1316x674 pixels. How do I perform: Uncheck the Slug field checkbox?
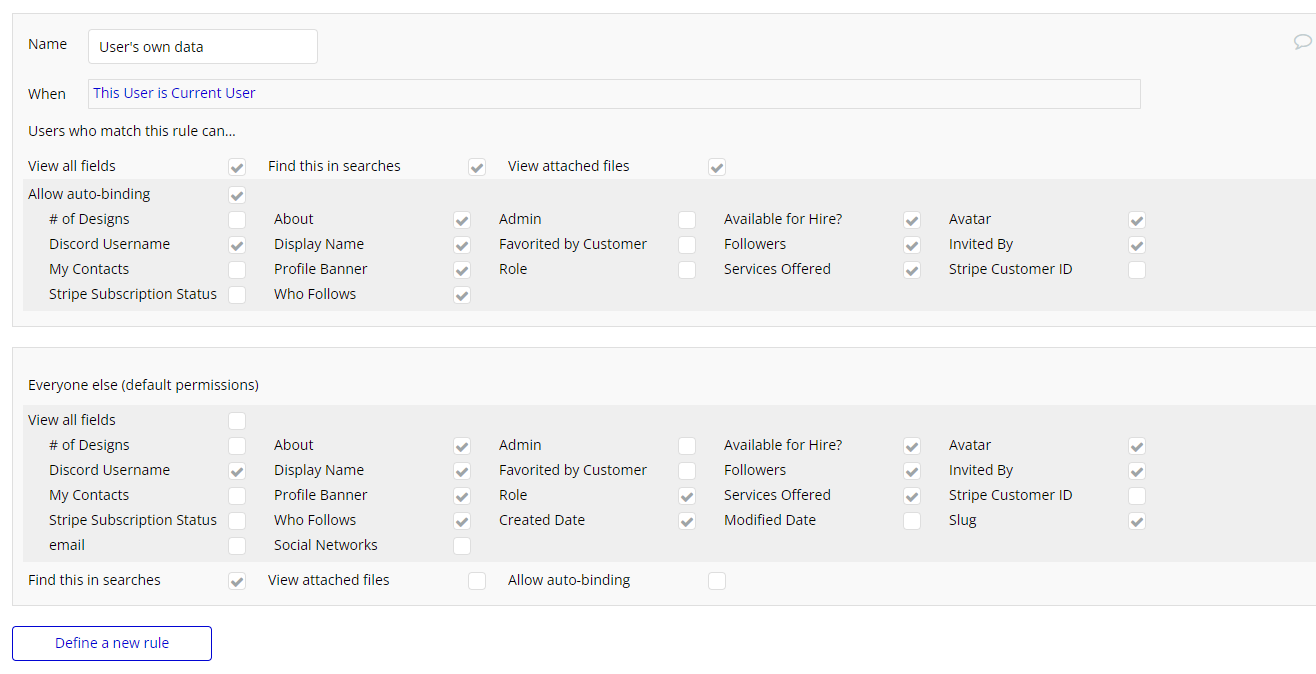click(x=1137, y=521)
